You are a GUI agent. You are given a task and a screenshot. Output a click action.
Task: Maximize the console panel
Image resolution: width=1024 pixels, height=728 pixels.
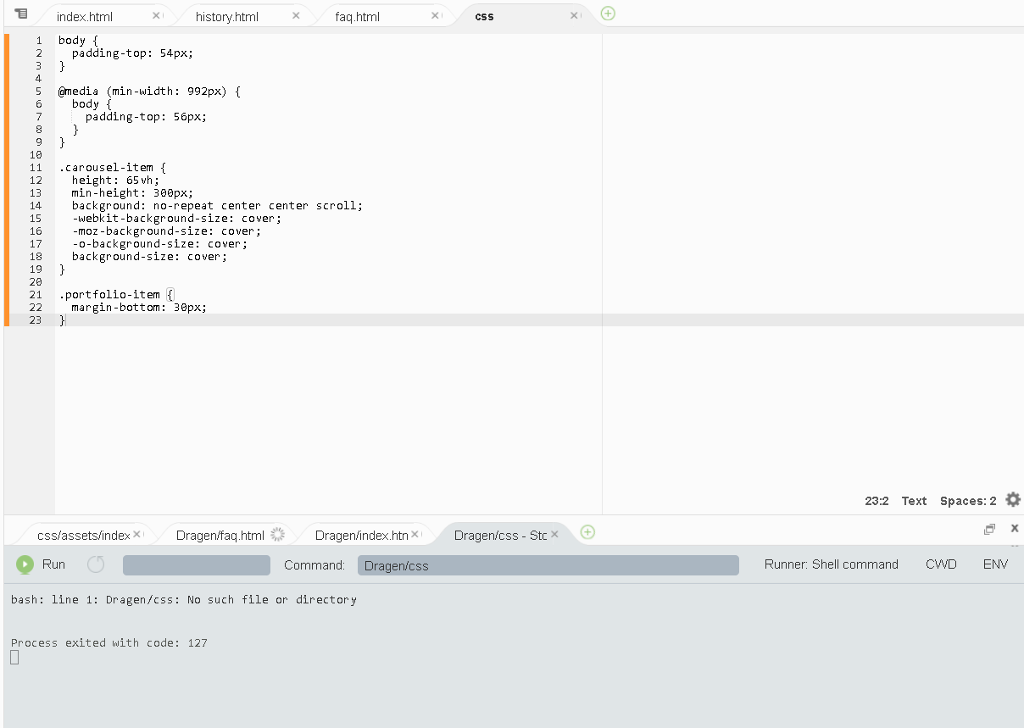(x=989, y=528)
